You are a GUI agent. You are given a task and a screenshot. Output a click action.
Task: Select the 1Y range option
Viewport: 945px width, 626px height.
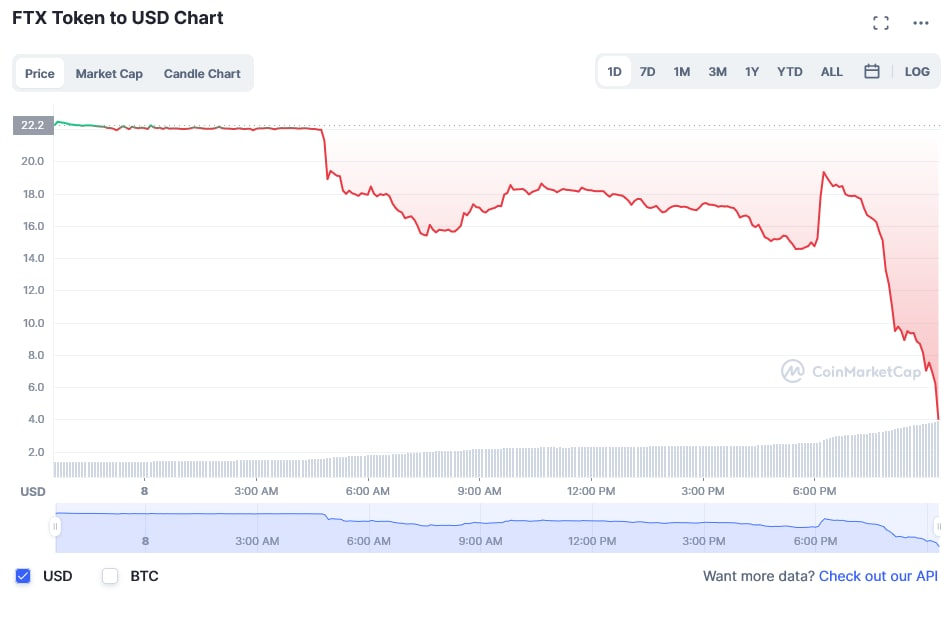tap(752, 71)
